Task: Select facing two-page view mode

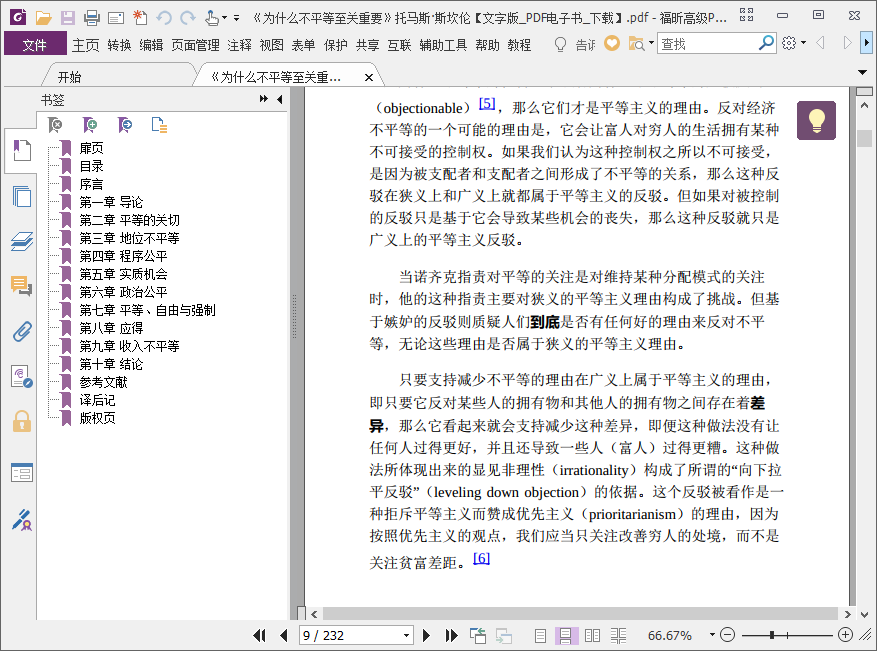Action: coord(592,635)
